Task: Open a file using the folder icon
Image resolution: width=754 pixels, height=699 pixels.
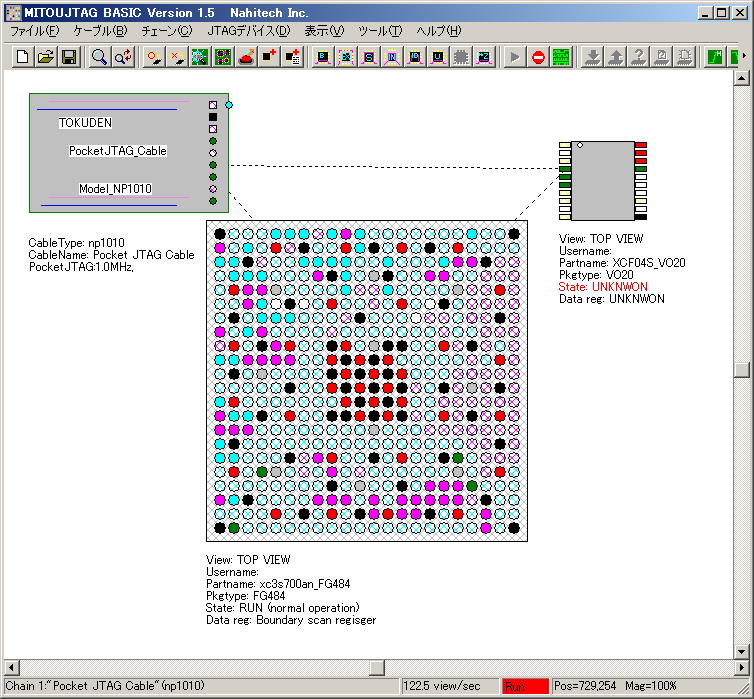Action: point(46,57)
